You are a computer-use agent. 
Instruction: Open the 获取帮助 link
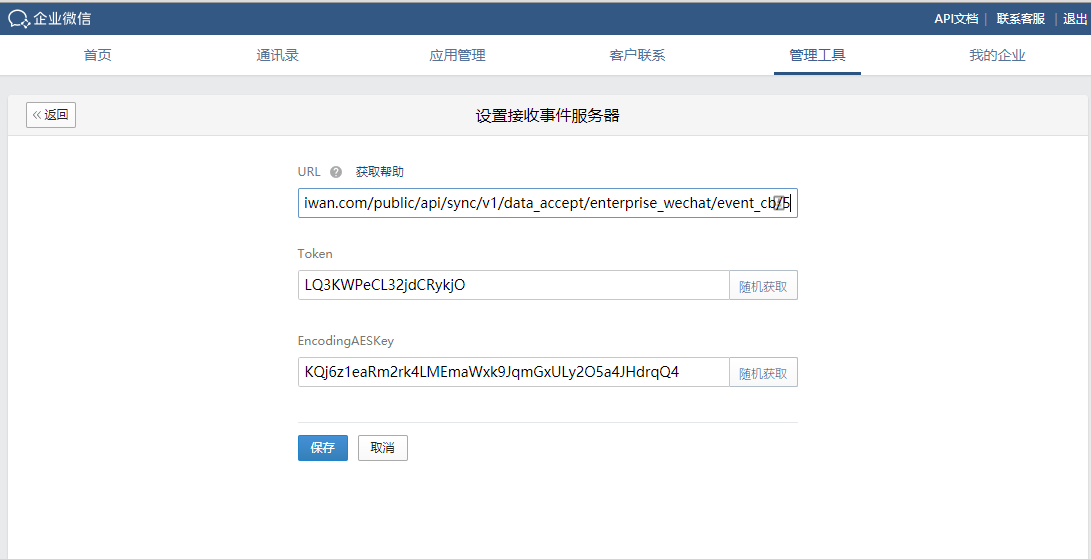point(379,172)
